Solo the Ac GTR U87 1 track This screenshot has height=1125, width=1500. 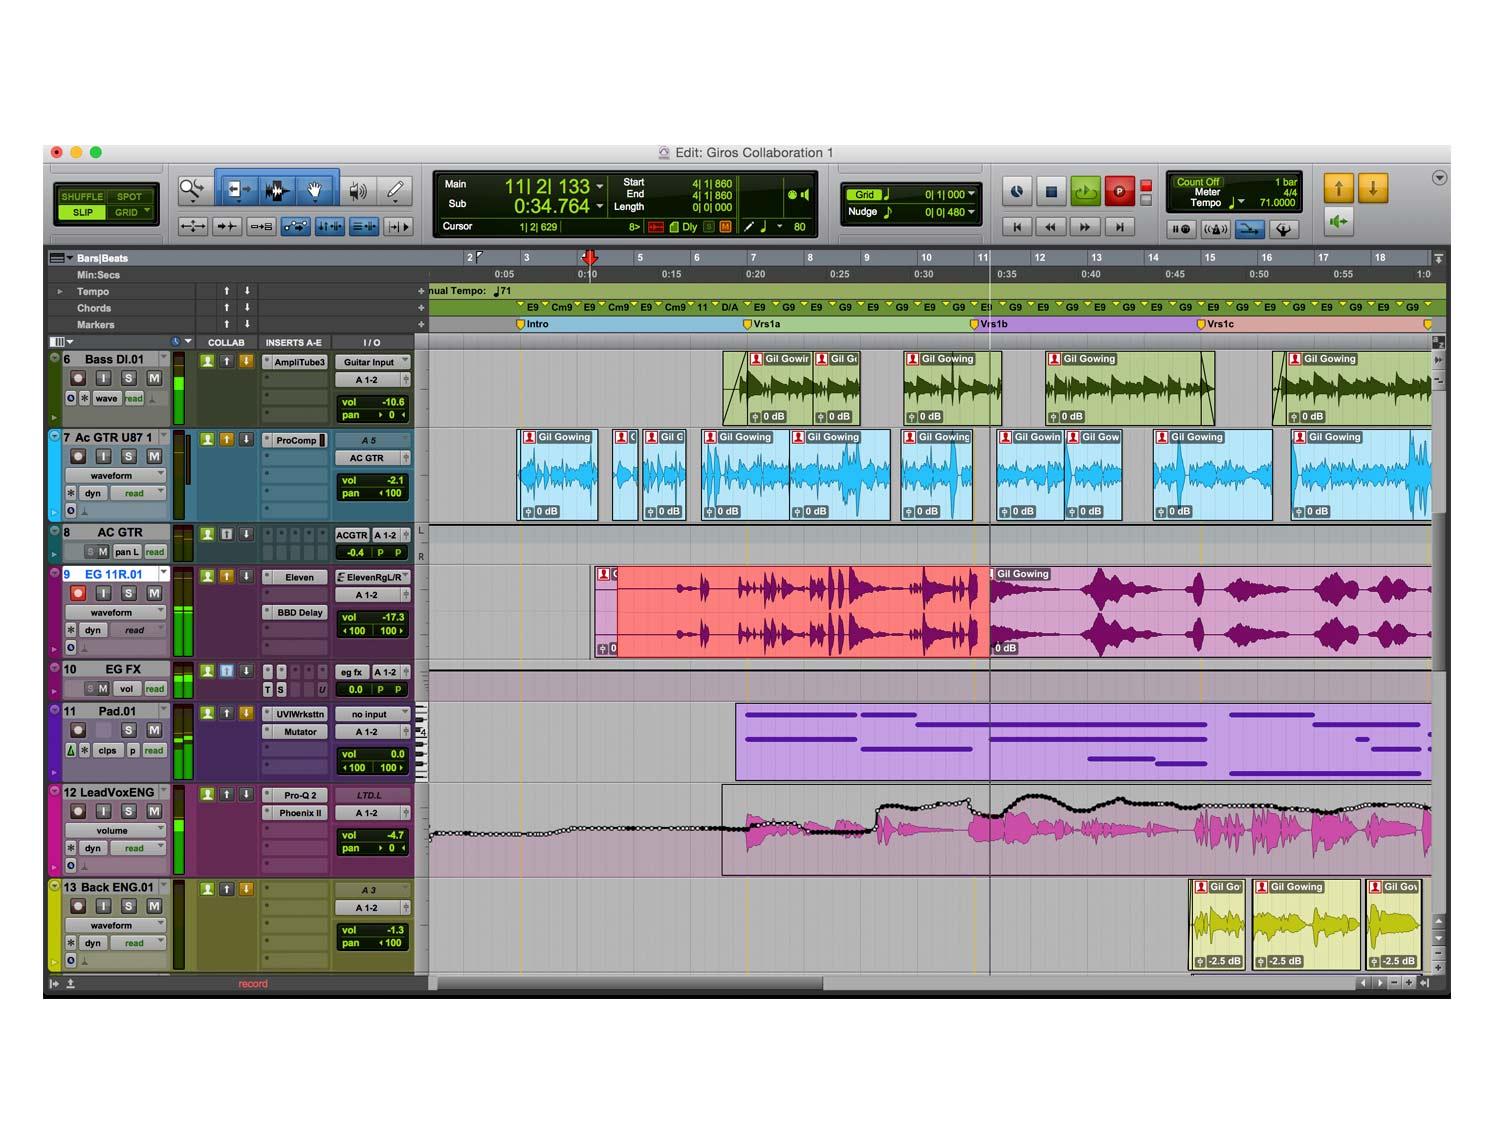129,456
